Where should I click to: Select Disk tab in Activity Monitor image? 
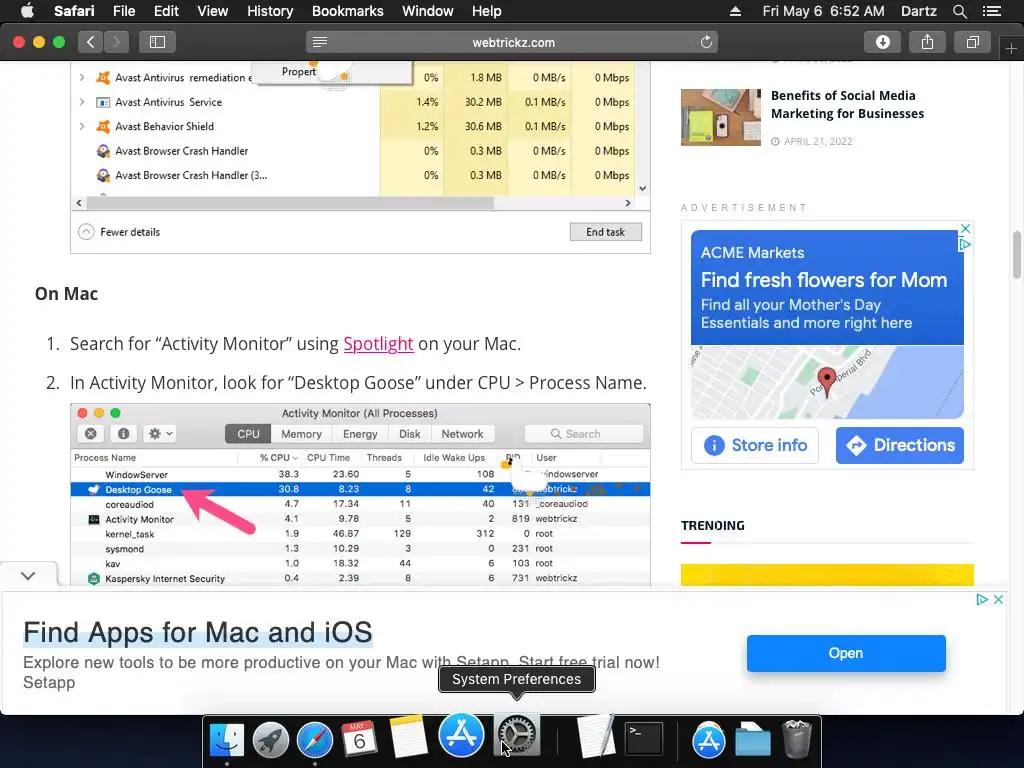tap(409, 434)
